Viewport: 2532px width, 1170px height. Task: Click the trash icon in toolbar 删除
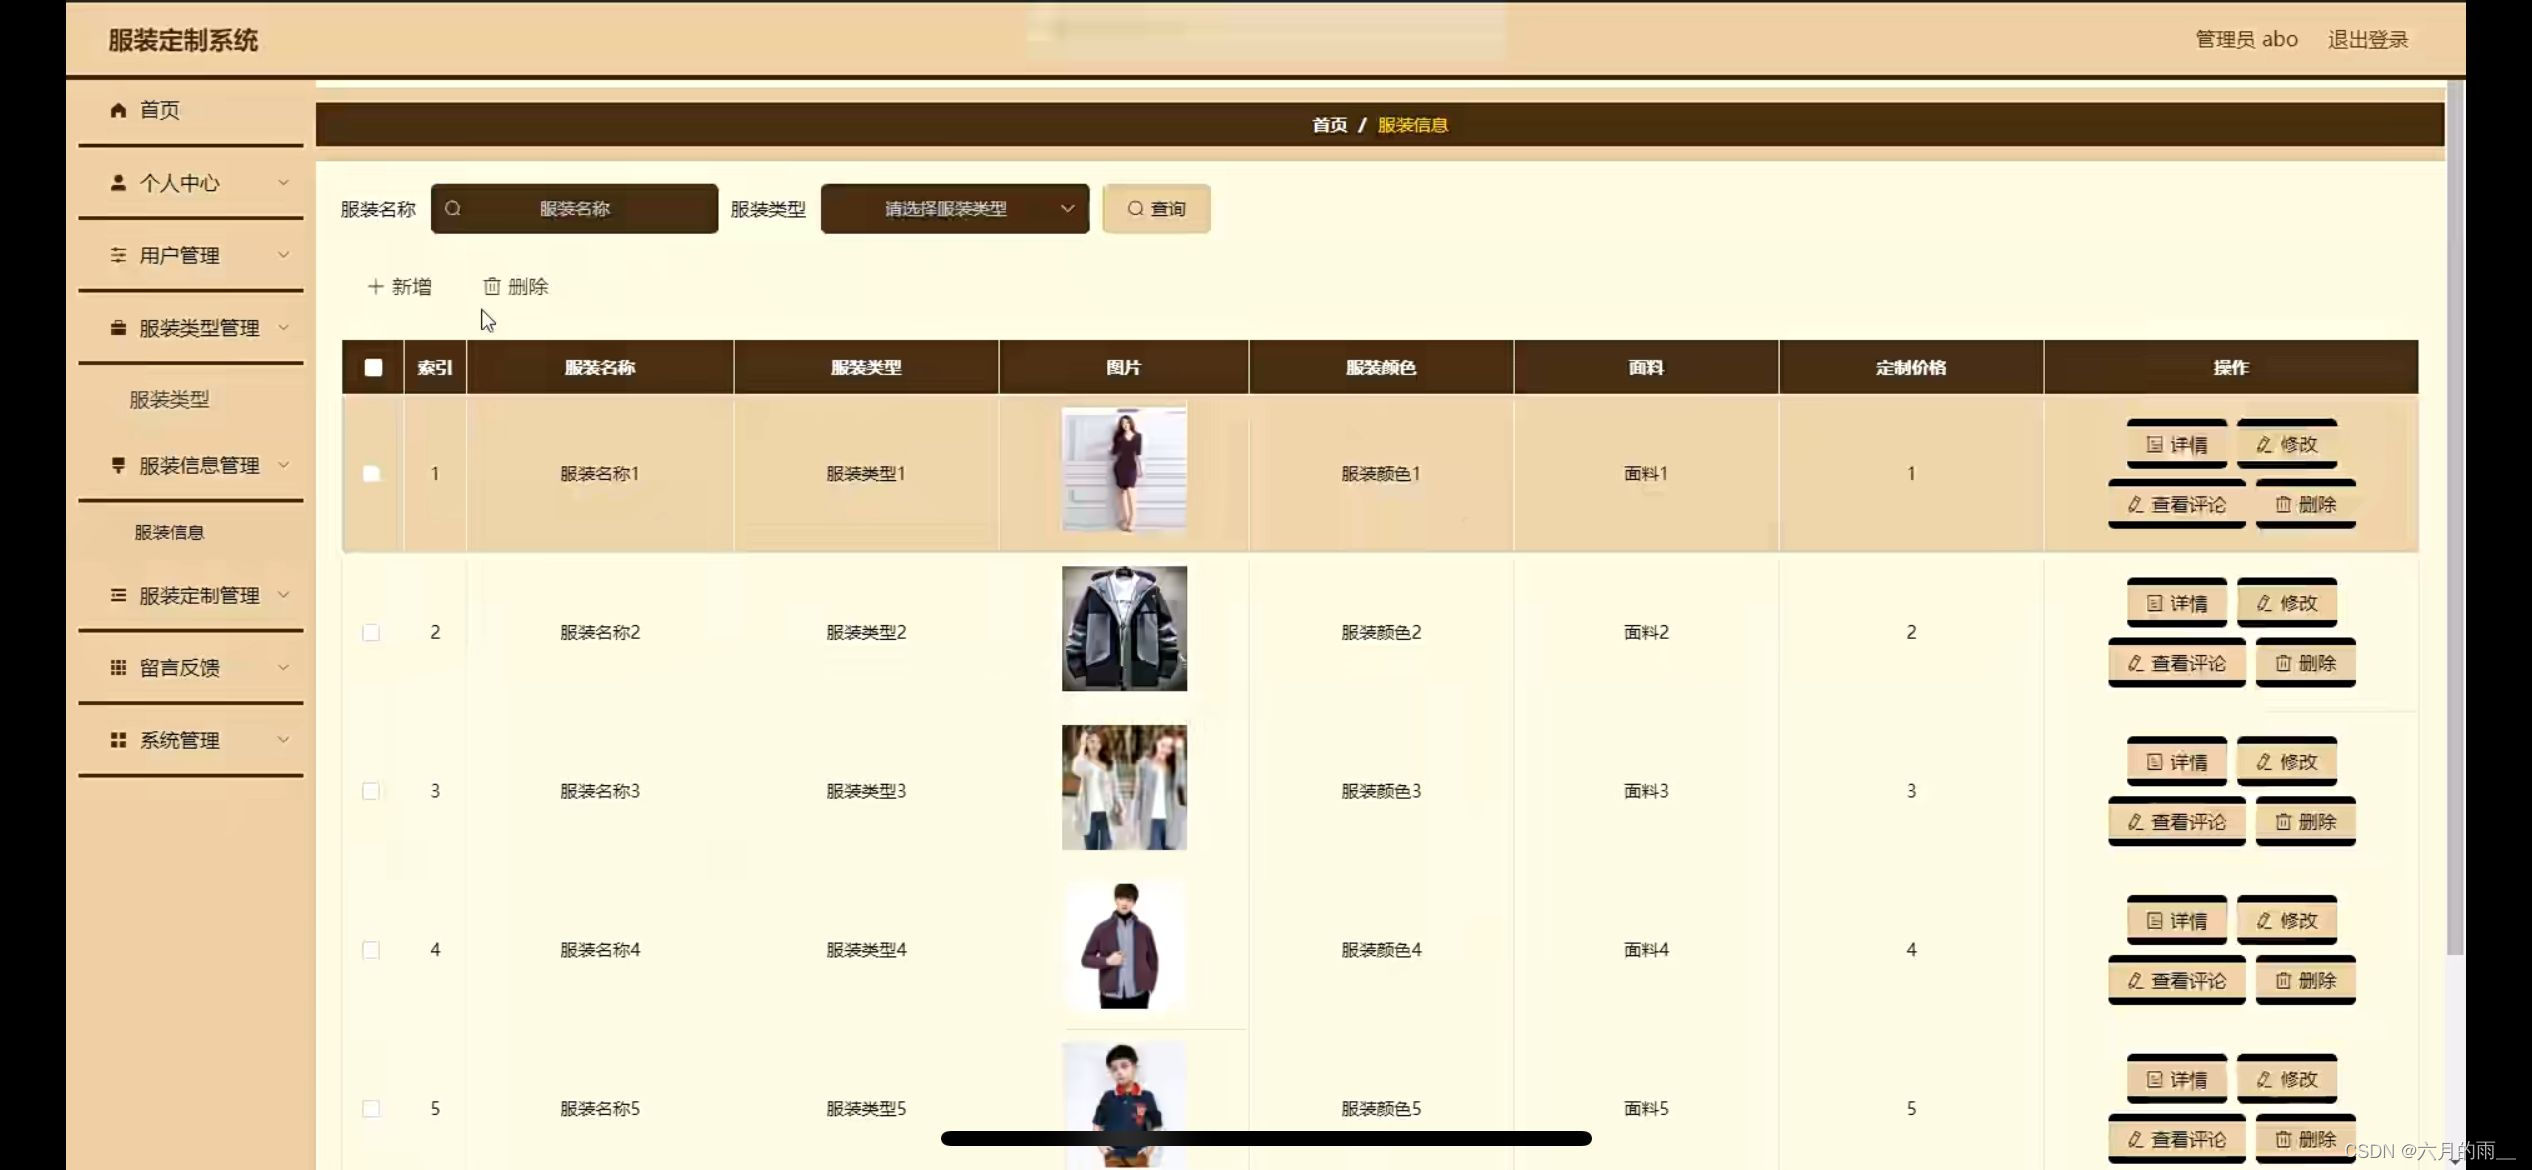coord(492,287)
